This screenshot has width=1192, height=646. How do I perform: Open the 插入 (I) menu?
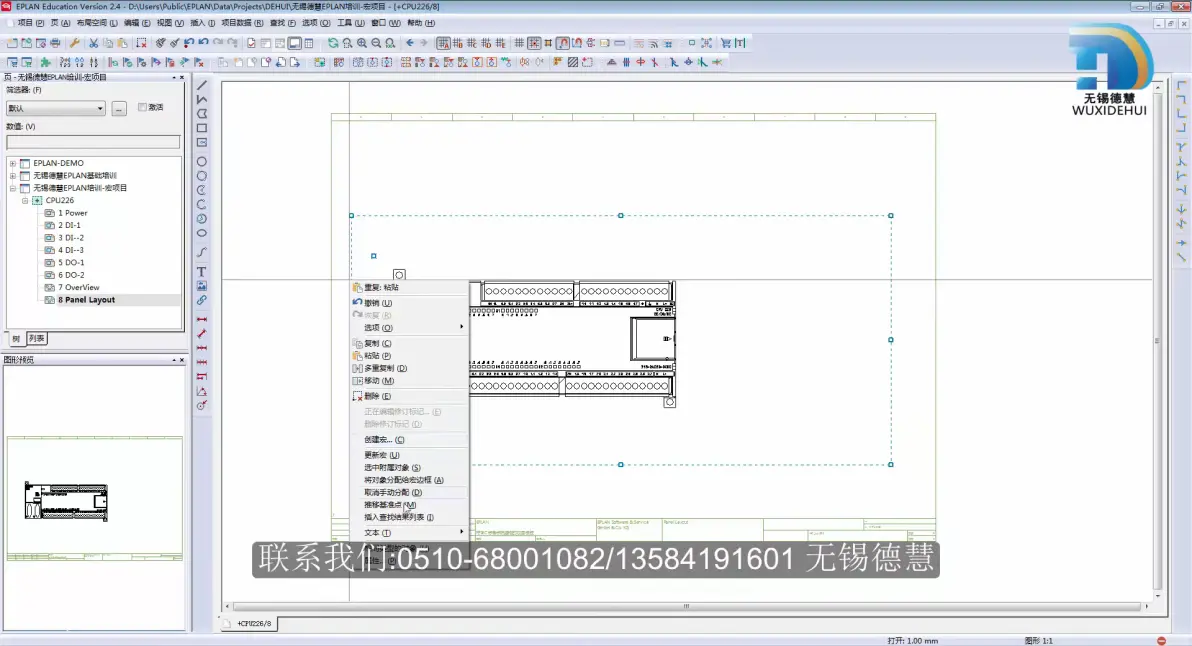[x=202, y=23]
